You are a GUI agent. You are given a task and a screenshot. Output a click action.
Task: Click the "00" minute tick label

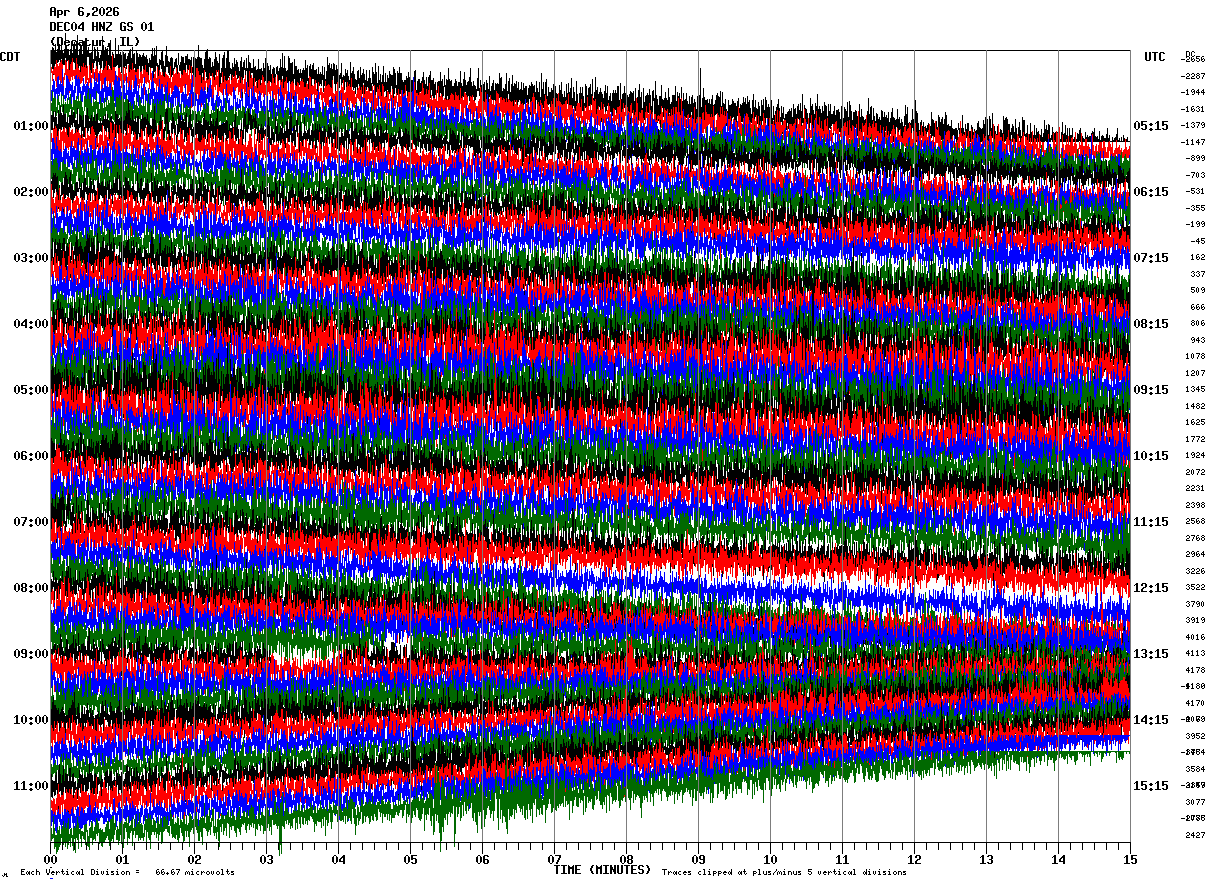tap(51, 859)
